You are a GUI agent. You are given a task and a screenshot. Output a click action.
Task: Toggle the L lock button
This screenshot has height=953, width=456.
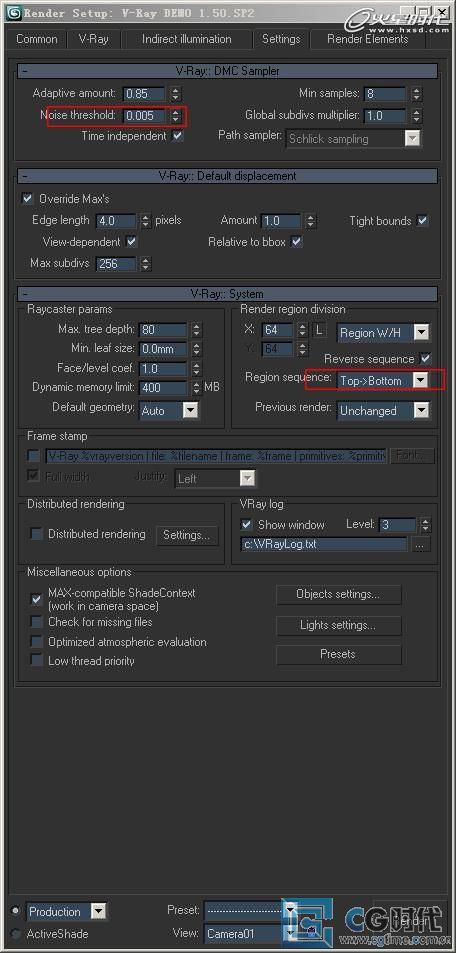click(320, 330)
